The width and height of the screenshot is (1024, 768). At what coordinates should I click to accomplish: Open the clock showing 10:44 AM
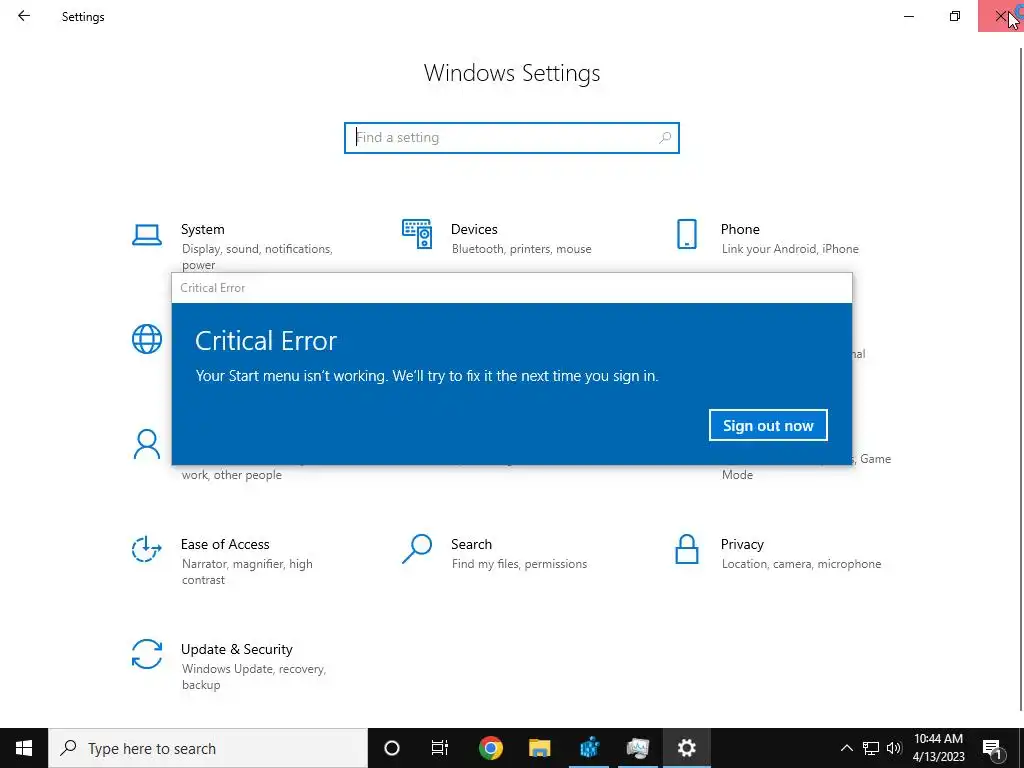[x=938, y=748]
